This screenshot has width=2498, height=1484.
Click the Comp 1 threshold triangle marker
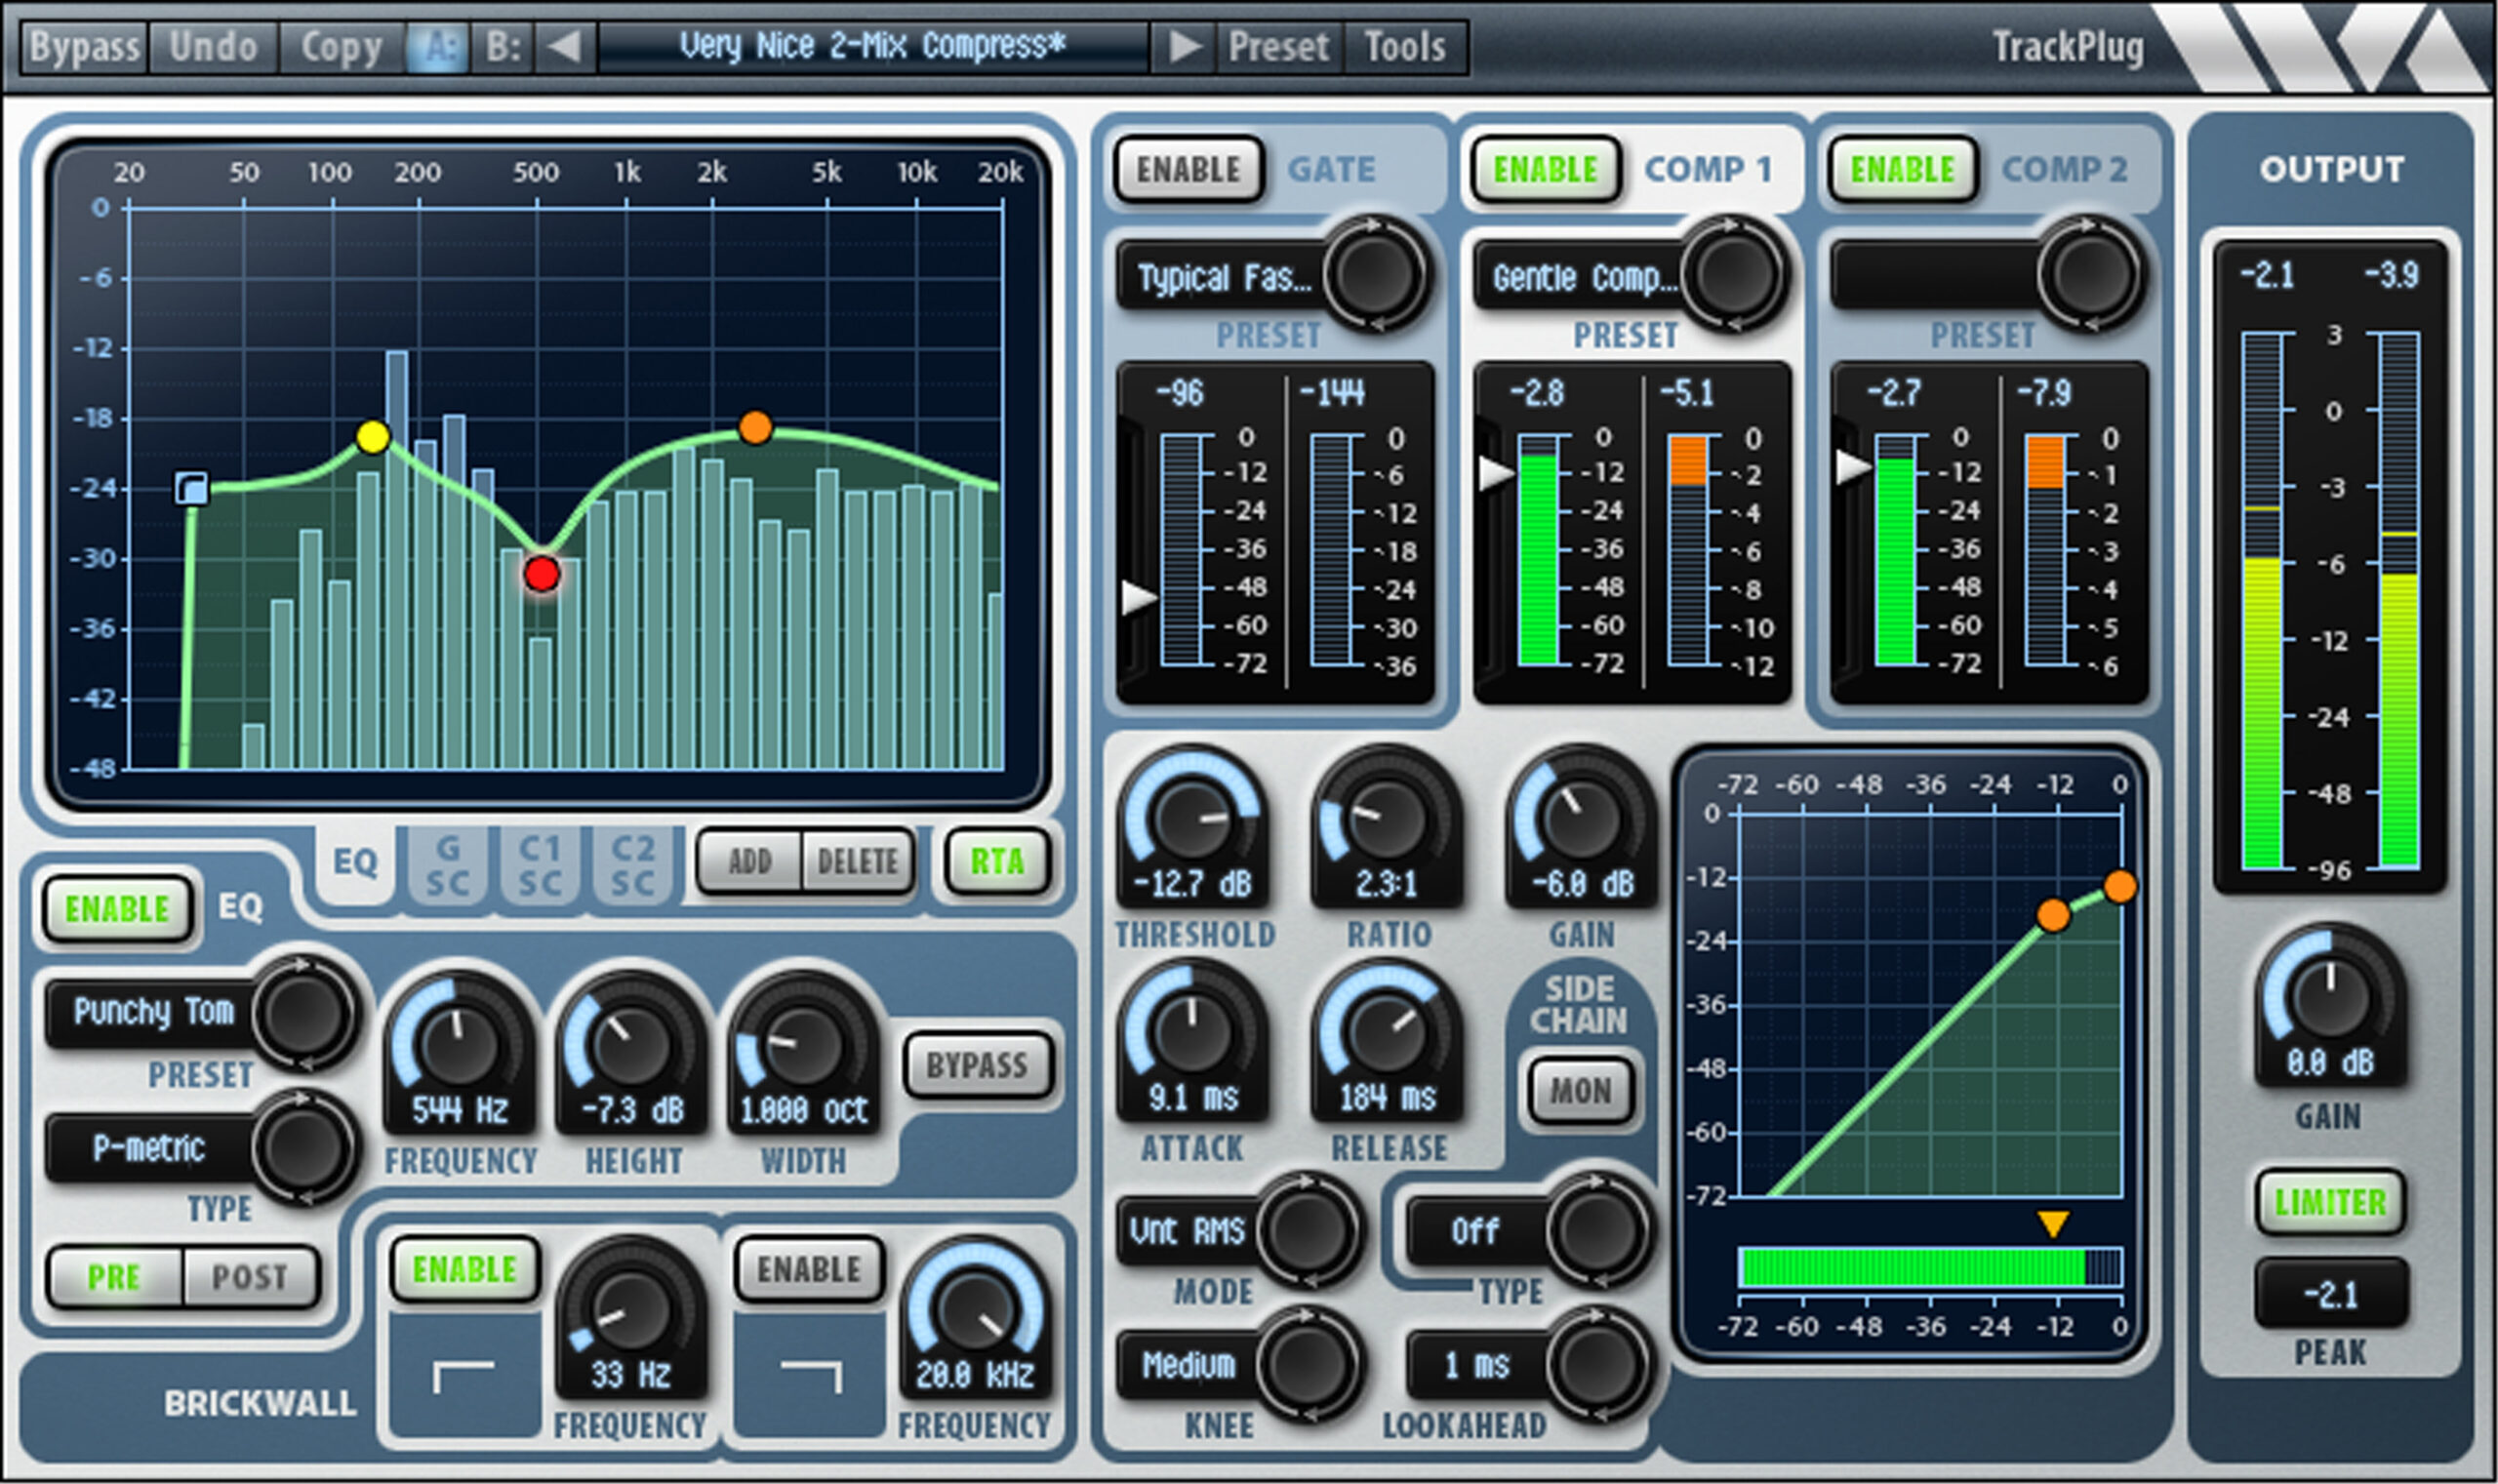click(1496, 472)
